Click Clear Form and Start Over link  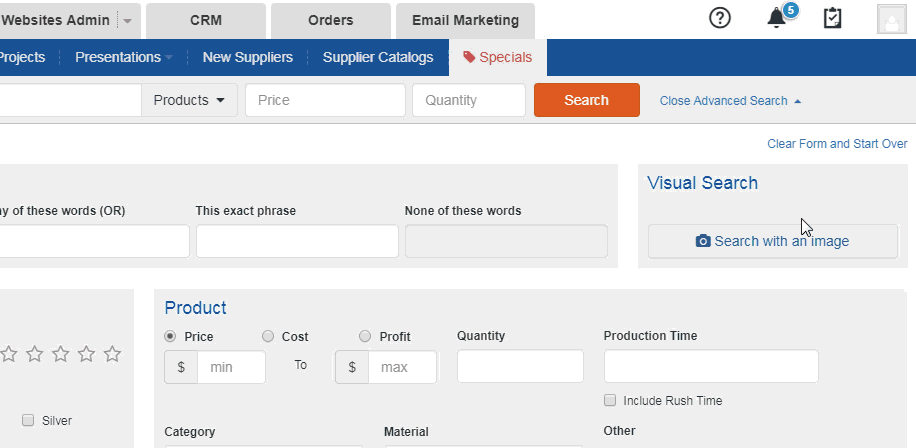tap(837, 144)
